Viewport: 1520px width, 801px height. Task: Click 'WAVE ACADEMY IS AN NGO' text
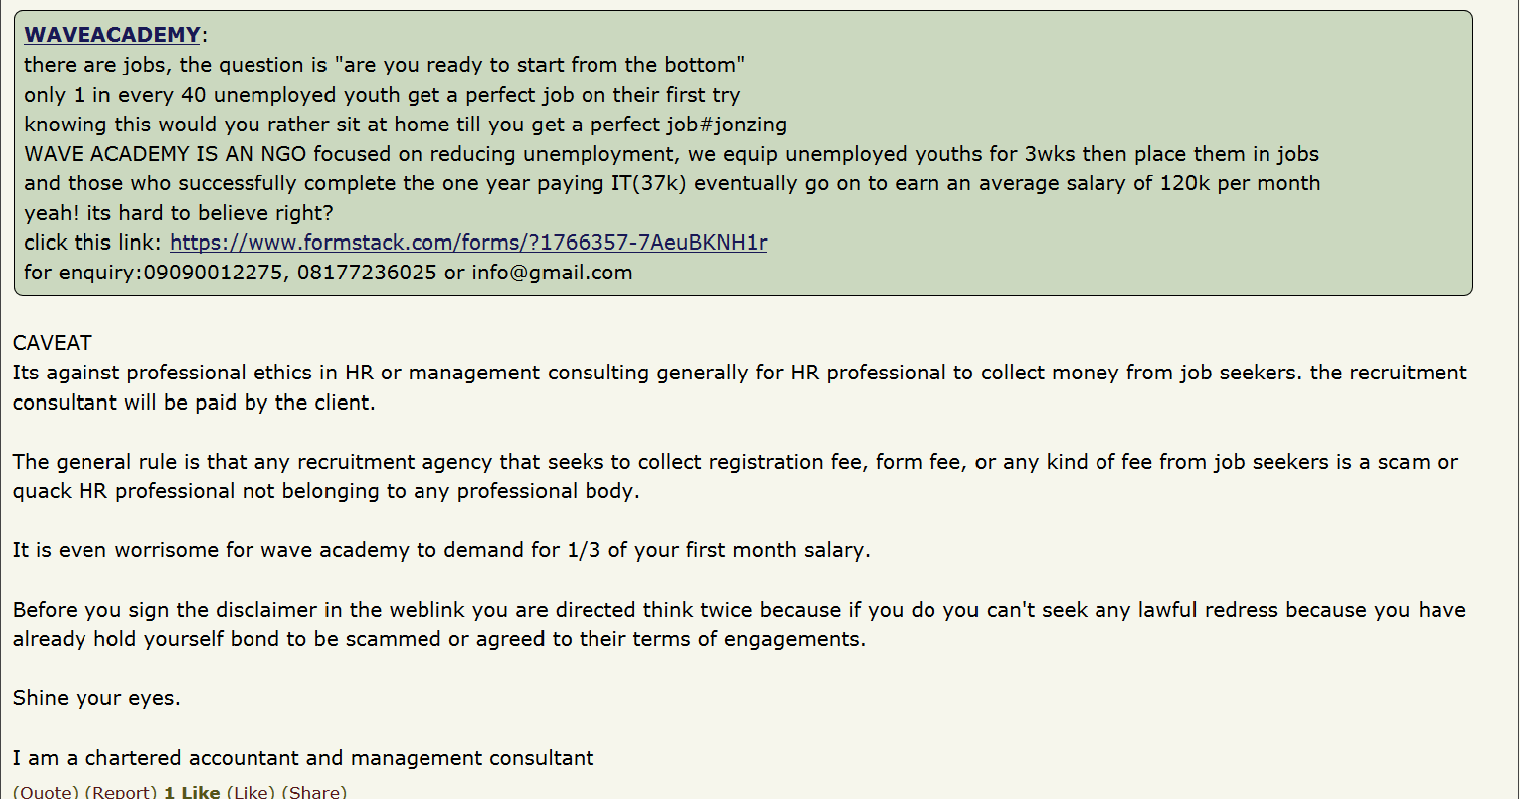click(166, 154)
